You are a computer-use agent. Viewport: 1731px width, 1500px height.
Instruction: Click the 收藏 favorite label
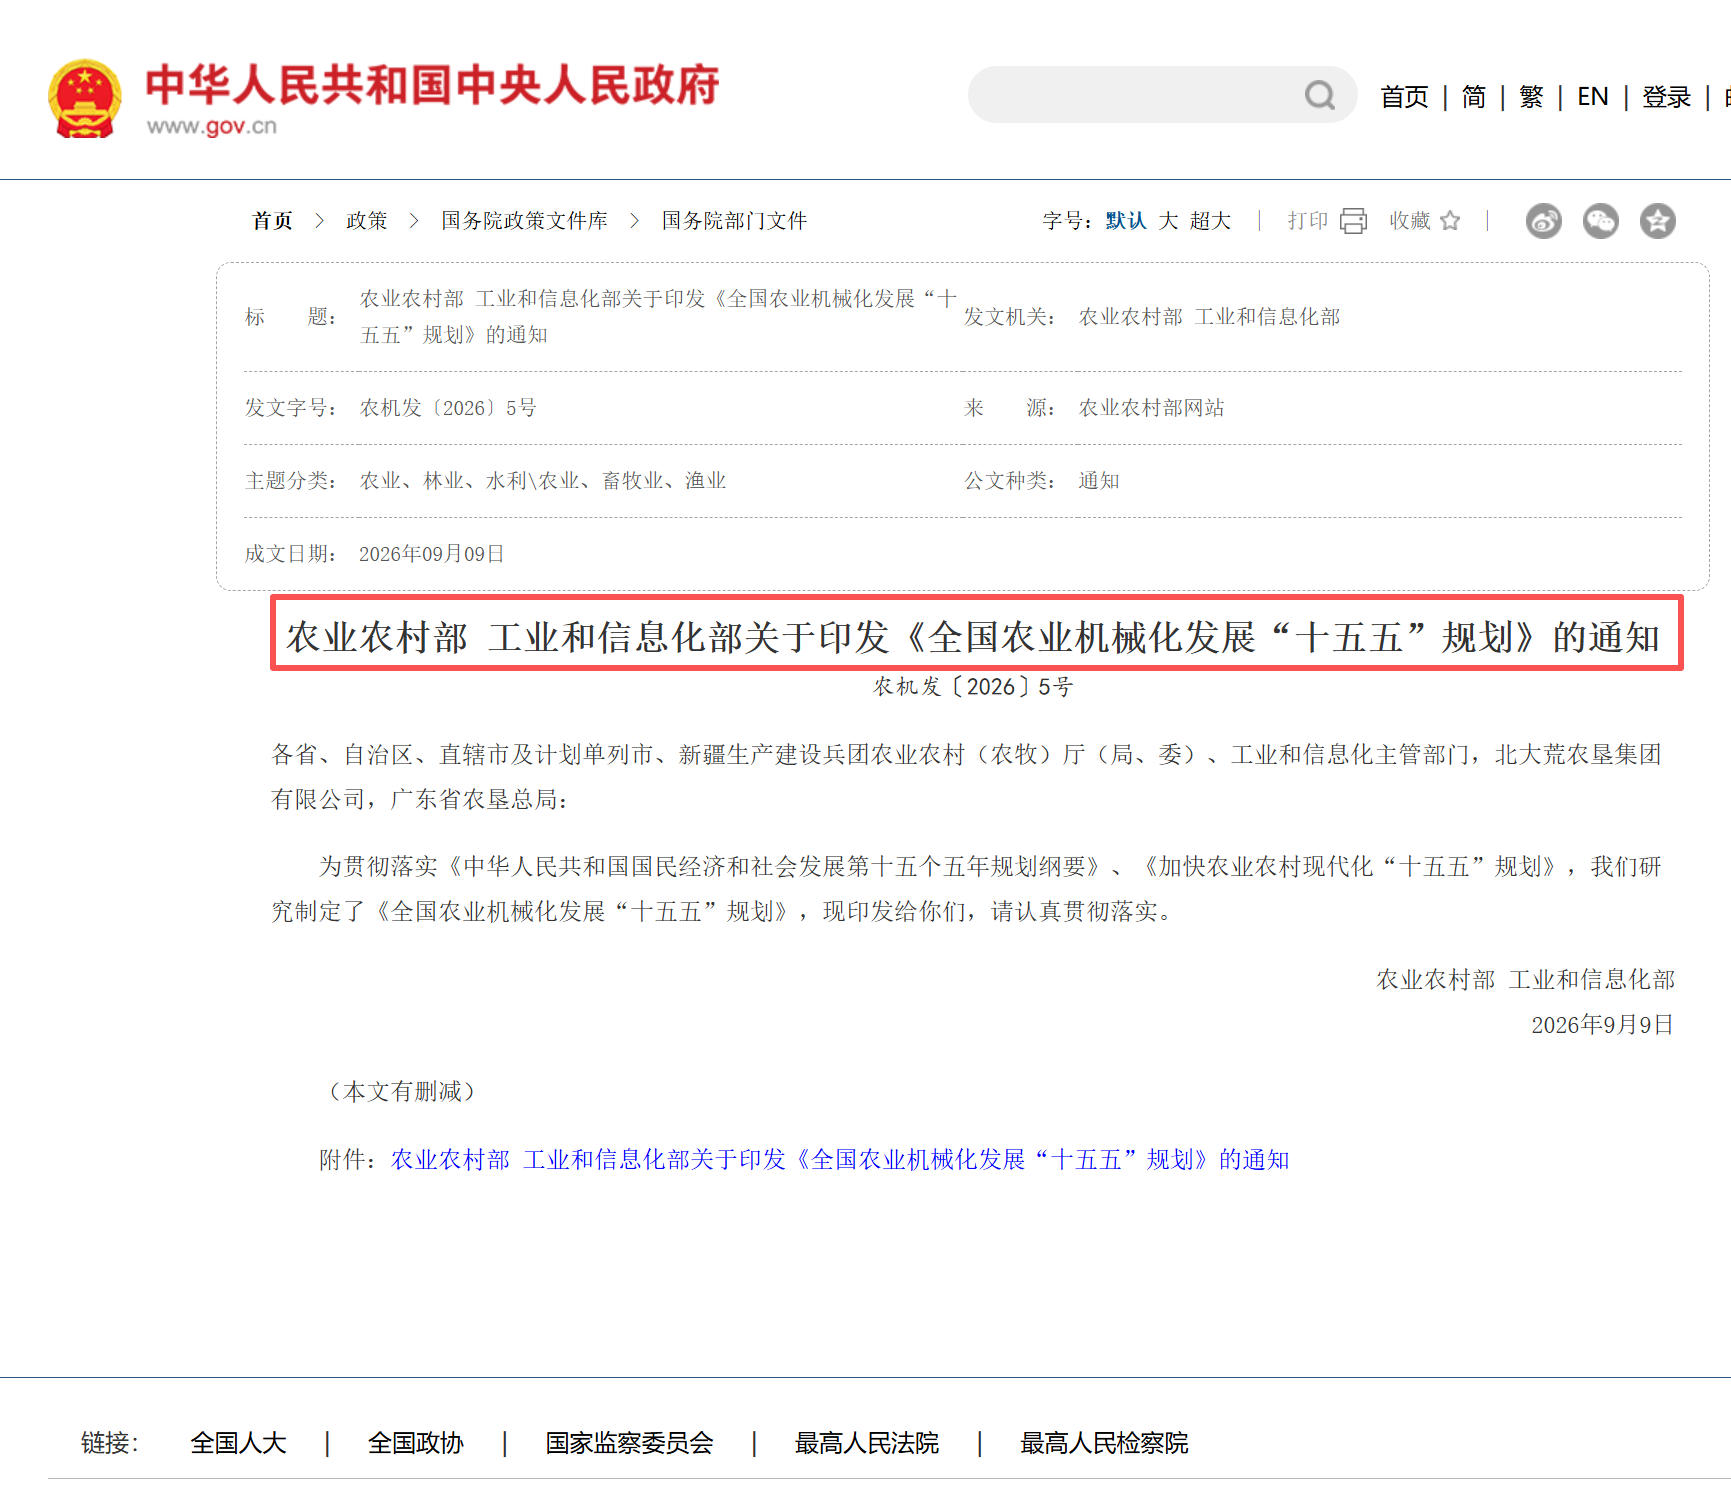(1410, 221)
